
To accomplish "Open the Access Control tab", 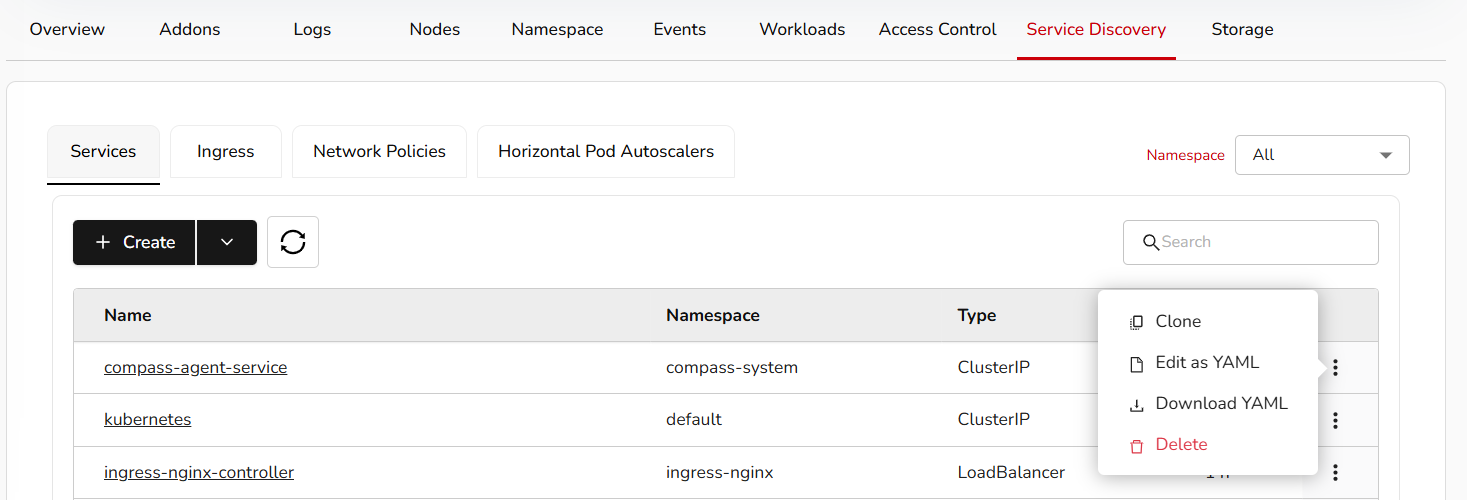I will click(937, 30).
